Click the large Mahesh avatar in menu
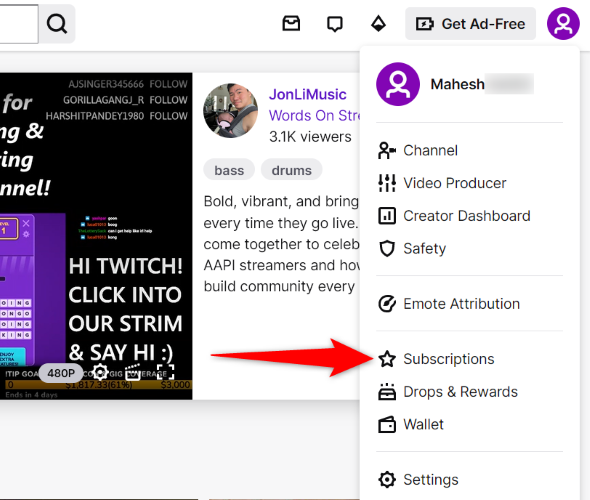The image size is (590, 500). 398,84
